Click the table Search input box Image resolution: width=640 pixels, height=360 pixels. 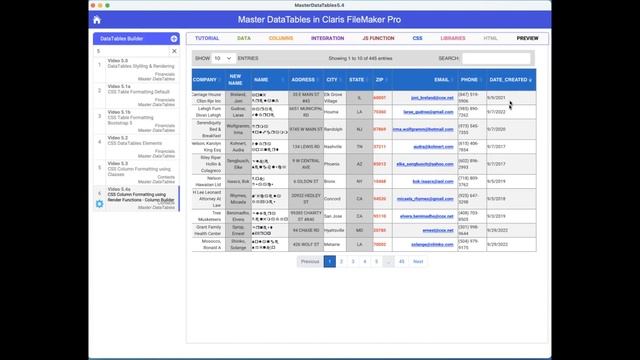click(x=496, y=58)
